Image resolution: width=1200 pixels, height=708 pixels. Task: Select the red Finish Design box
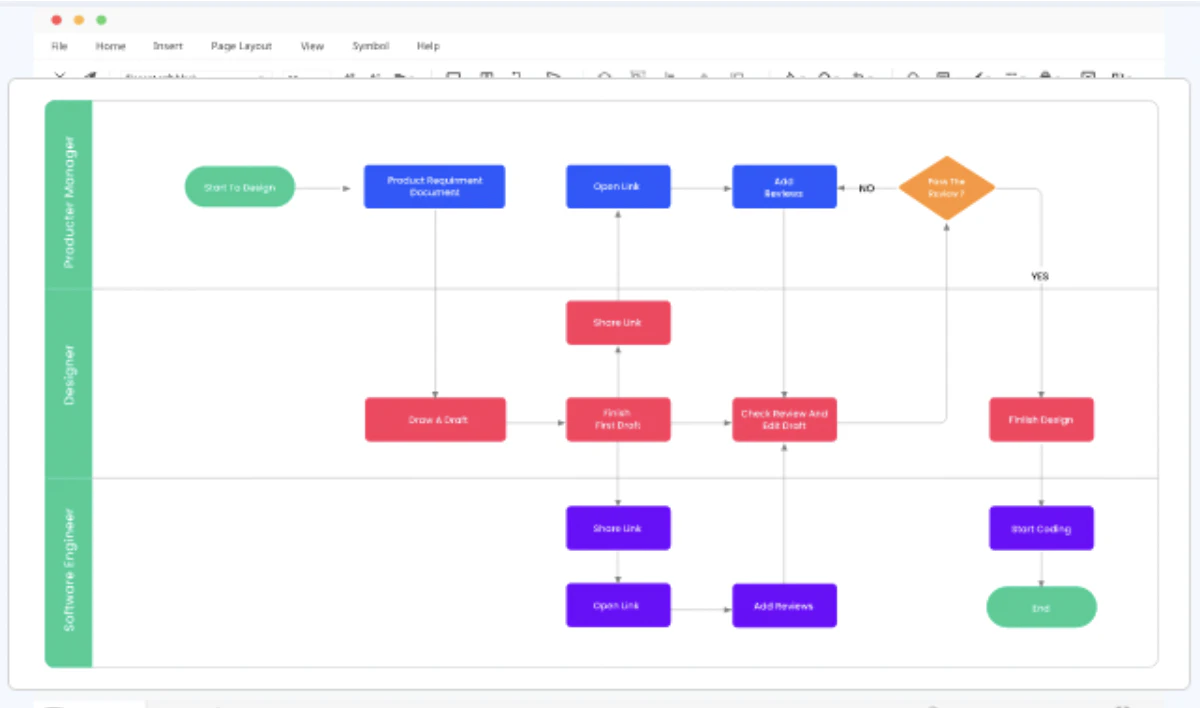coord(1041,420)
